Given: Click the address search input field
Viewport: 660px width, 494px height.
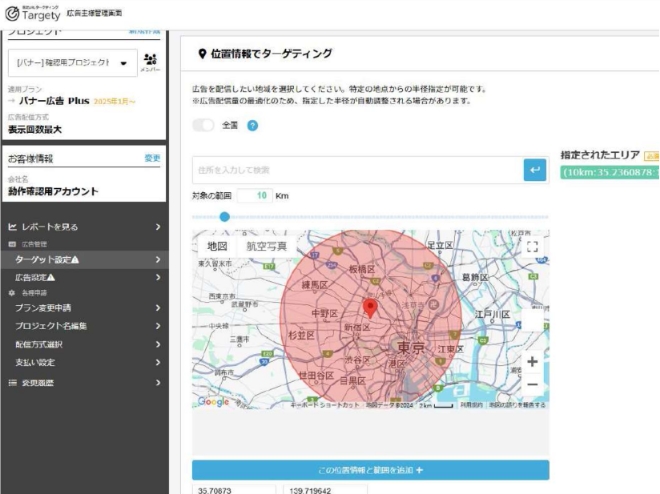Looking at the screenshot, I should click(358, 170).
